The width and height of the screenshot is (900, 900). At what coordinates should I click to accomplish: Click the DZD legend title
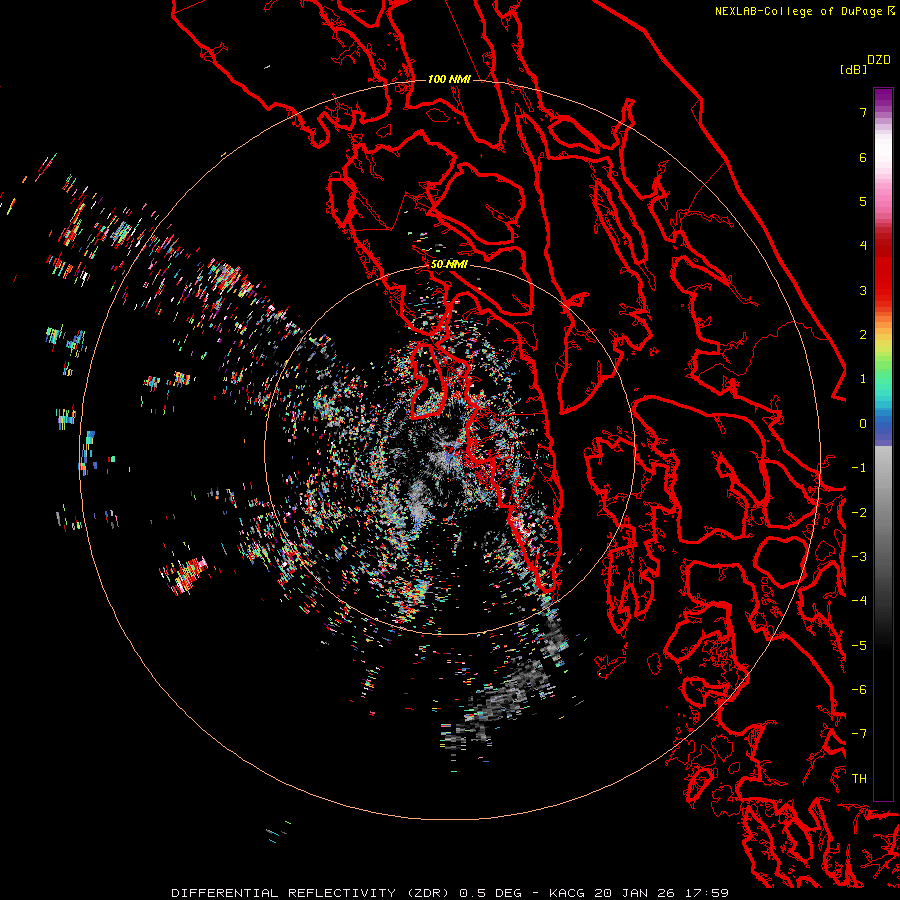tap(879, 60)
